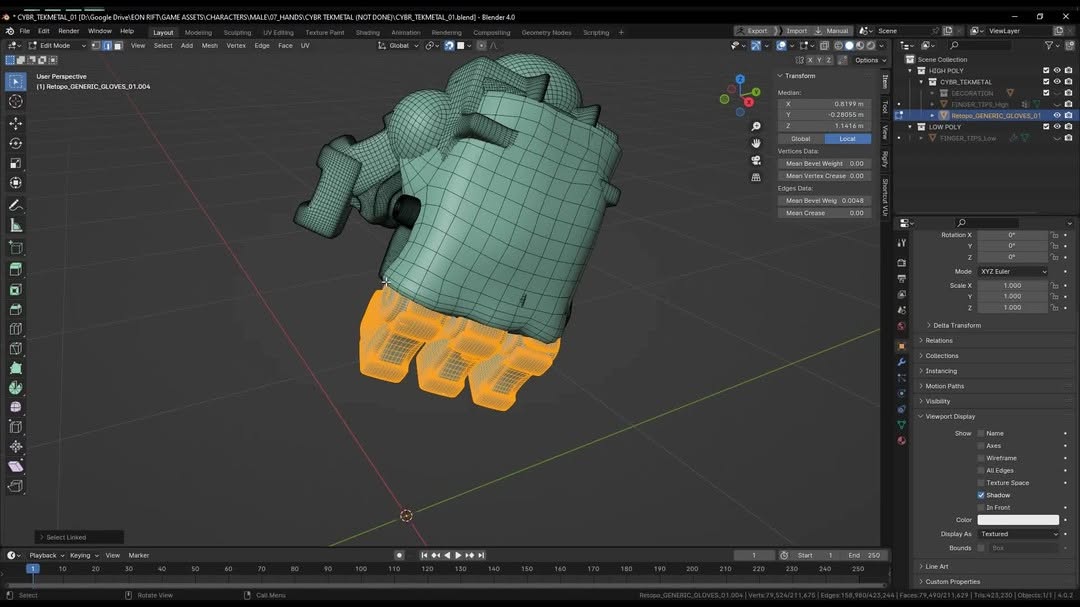Switch to the Sculpting workspace tab
Image resolution: width=1080 pixels, height=607 pixels.
point(237,32)
